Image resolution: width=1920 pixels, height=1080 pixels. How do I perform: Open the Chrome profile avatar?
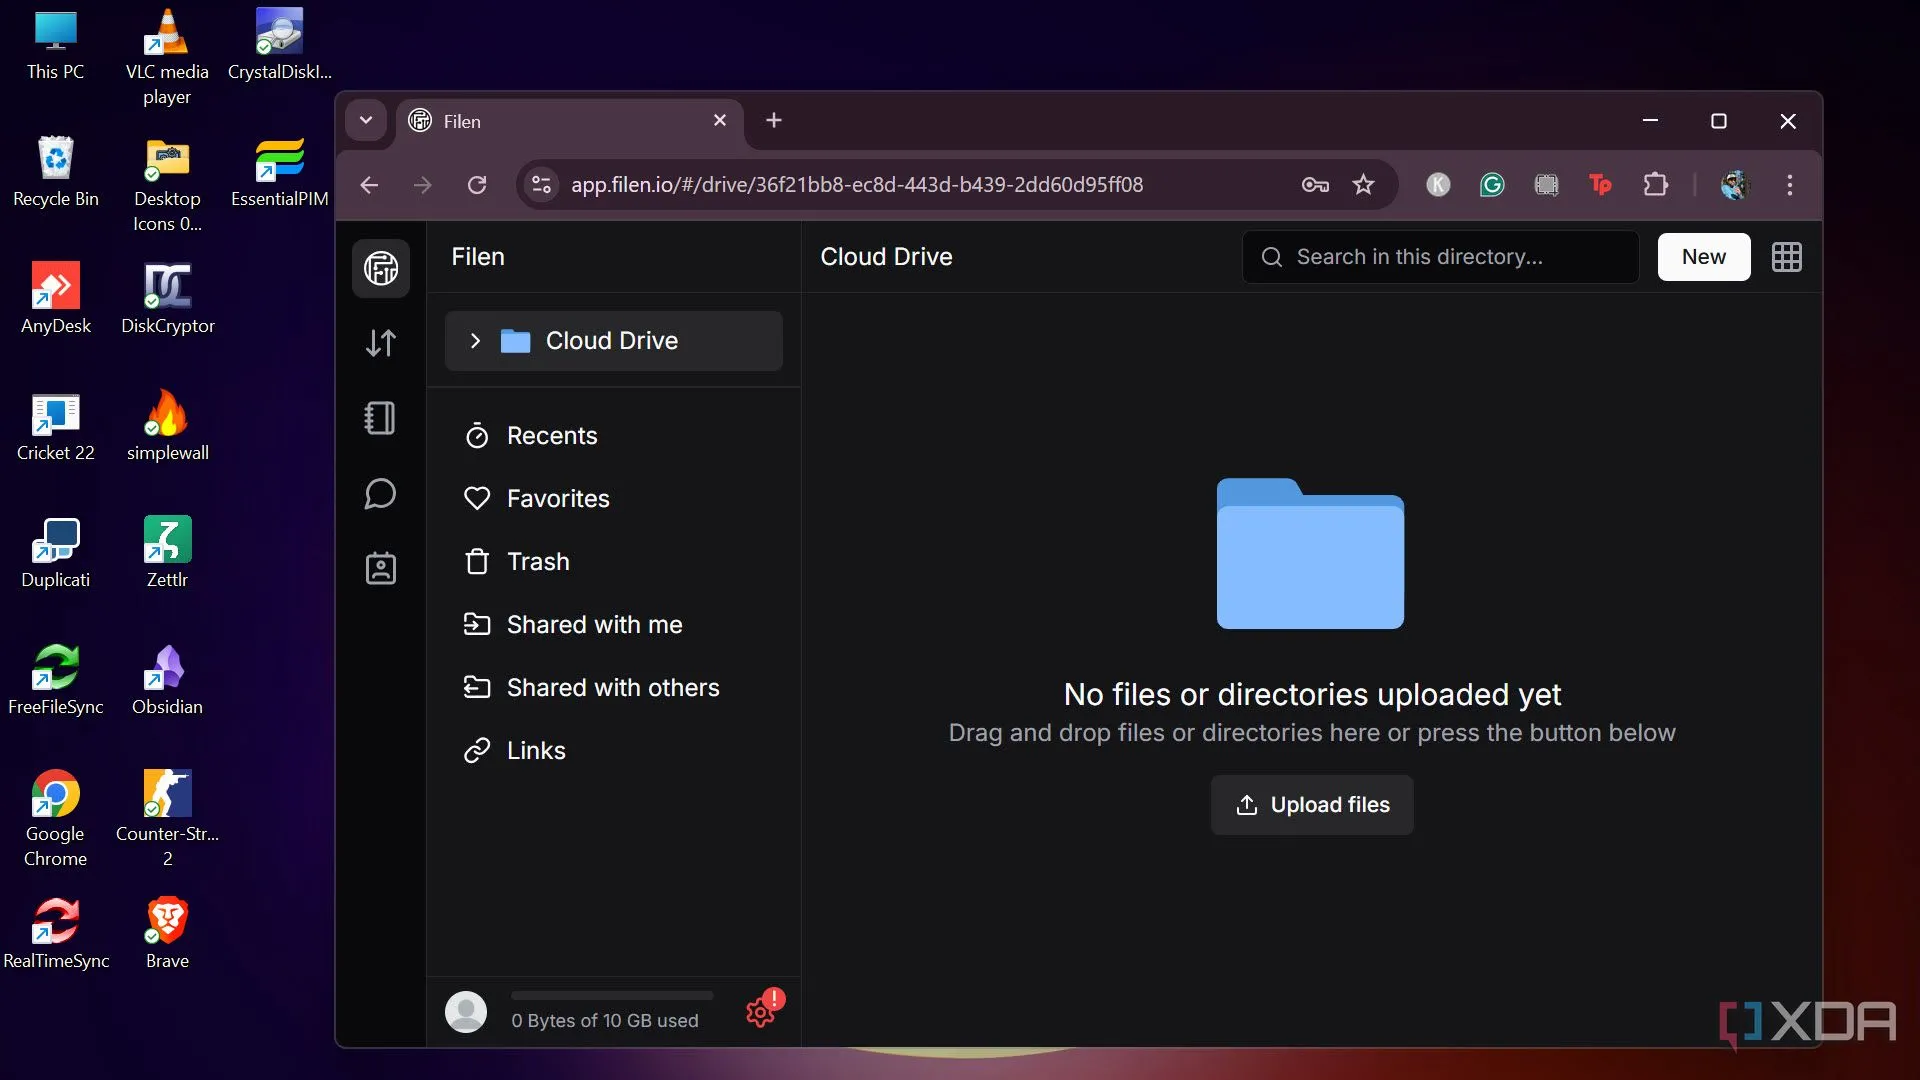click(1735, 185)
